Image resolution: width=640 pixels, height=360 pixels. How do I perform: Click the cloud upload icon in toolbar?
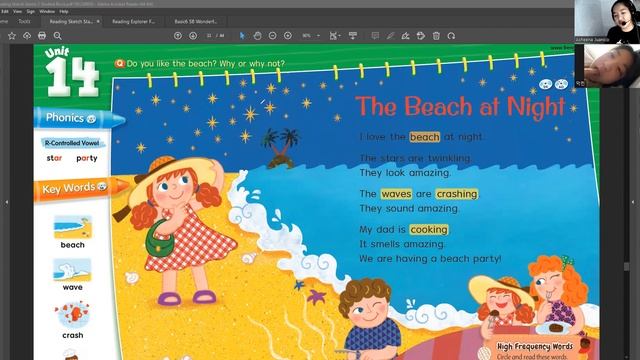(27, 36)
